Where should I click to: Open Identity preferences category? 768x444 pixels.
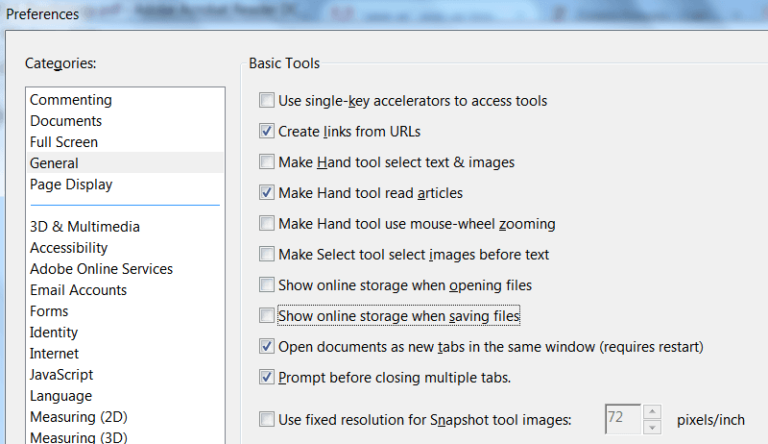(54, 332)
